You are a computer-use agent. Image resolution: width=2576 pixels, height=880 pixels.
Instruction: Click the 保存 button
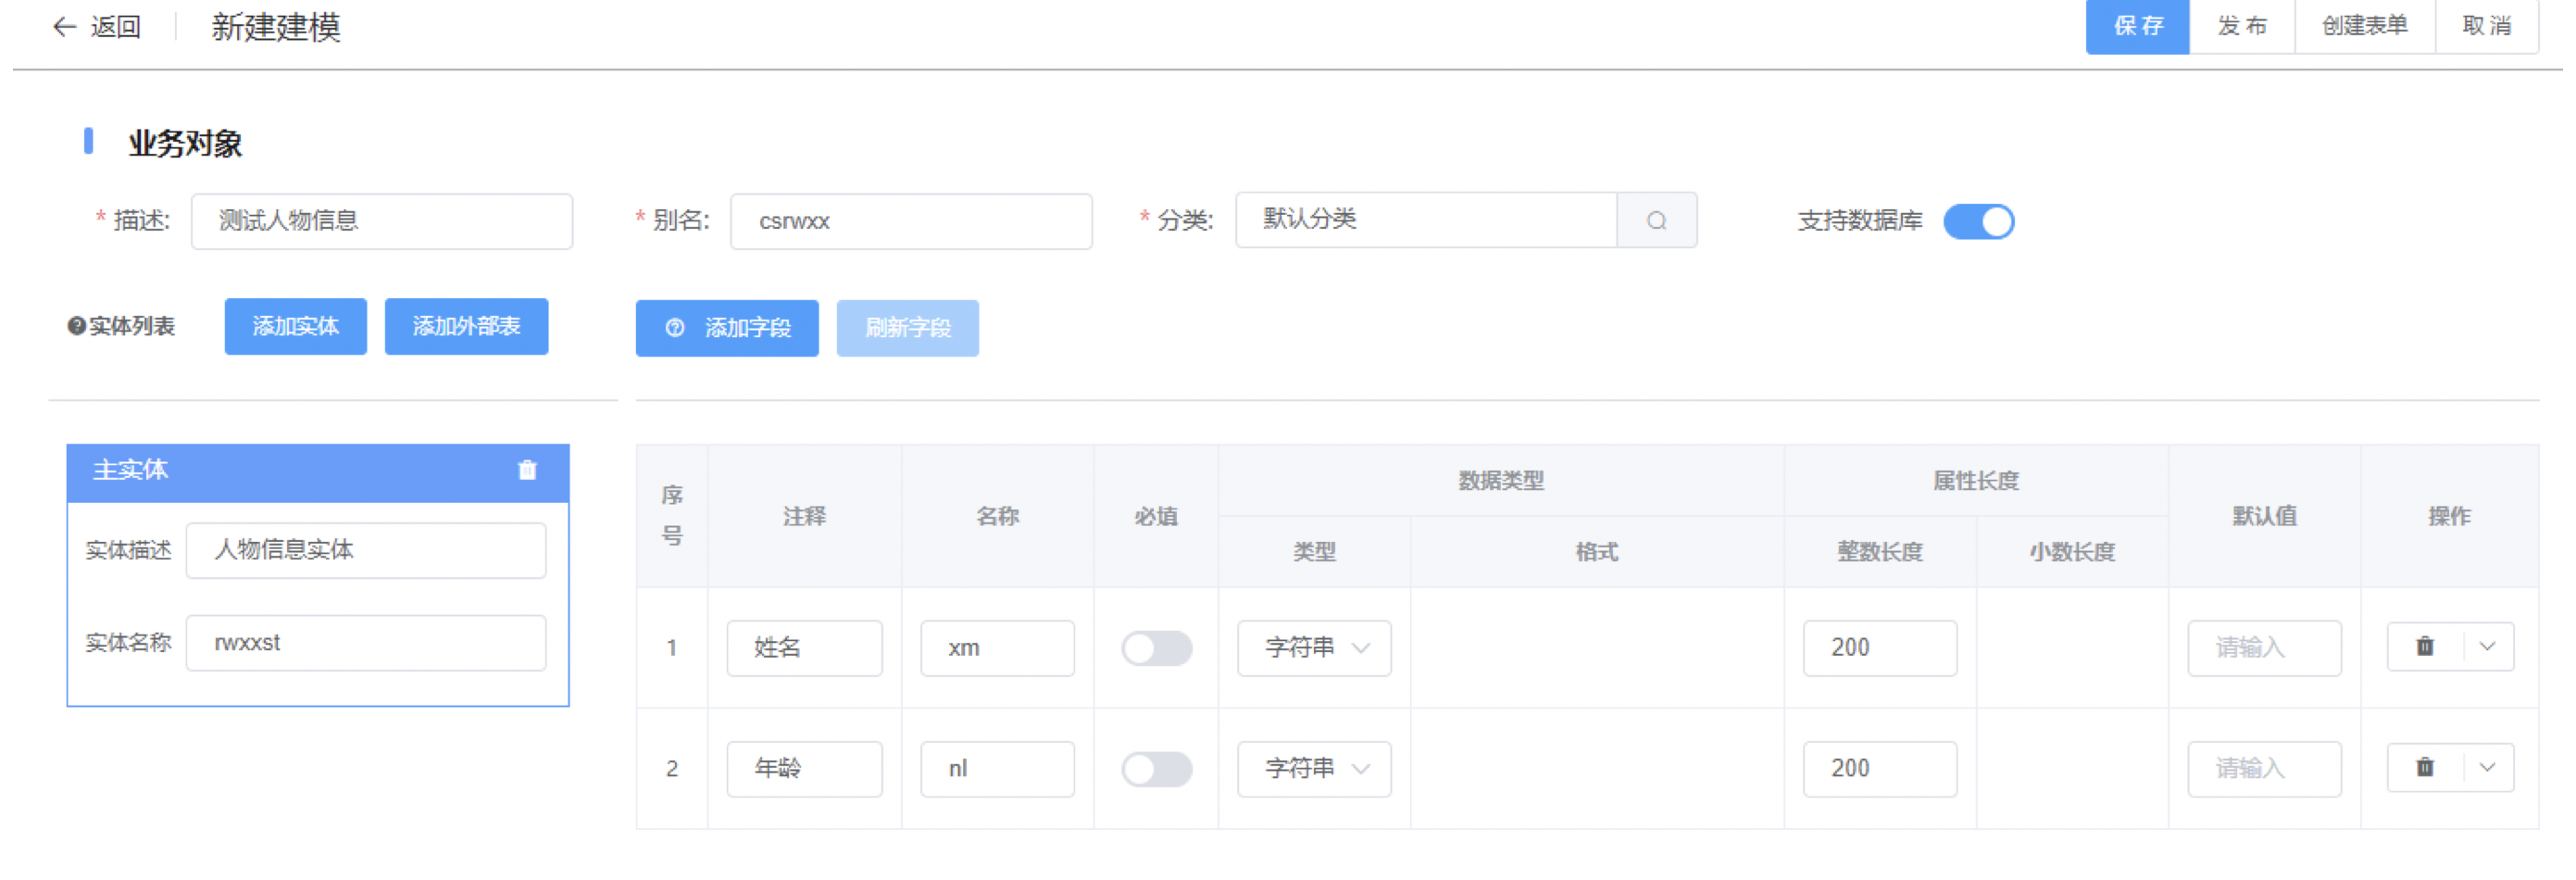2137,26
